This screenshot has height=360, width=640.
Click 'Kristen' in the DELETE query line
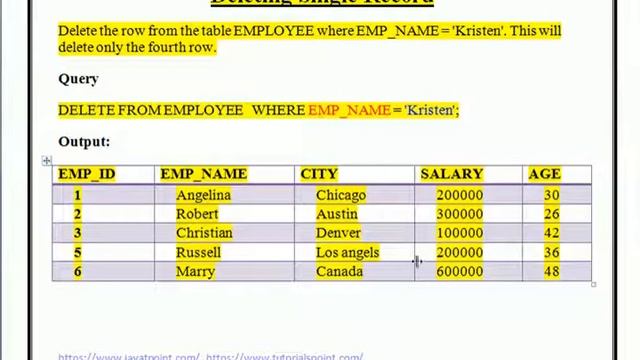point(431,111)
